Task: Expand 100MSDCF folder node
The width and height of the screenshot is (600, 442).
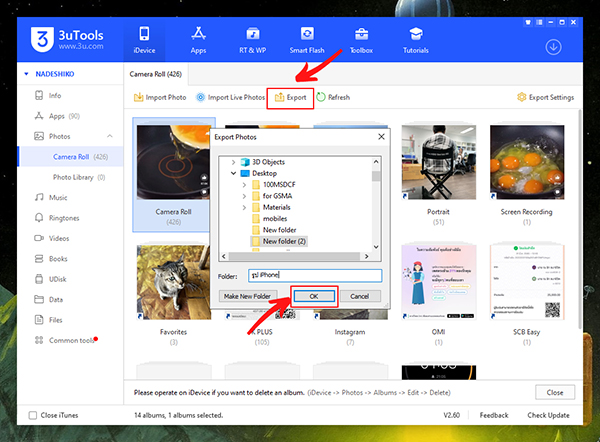Action: click(x=244, y=184)
